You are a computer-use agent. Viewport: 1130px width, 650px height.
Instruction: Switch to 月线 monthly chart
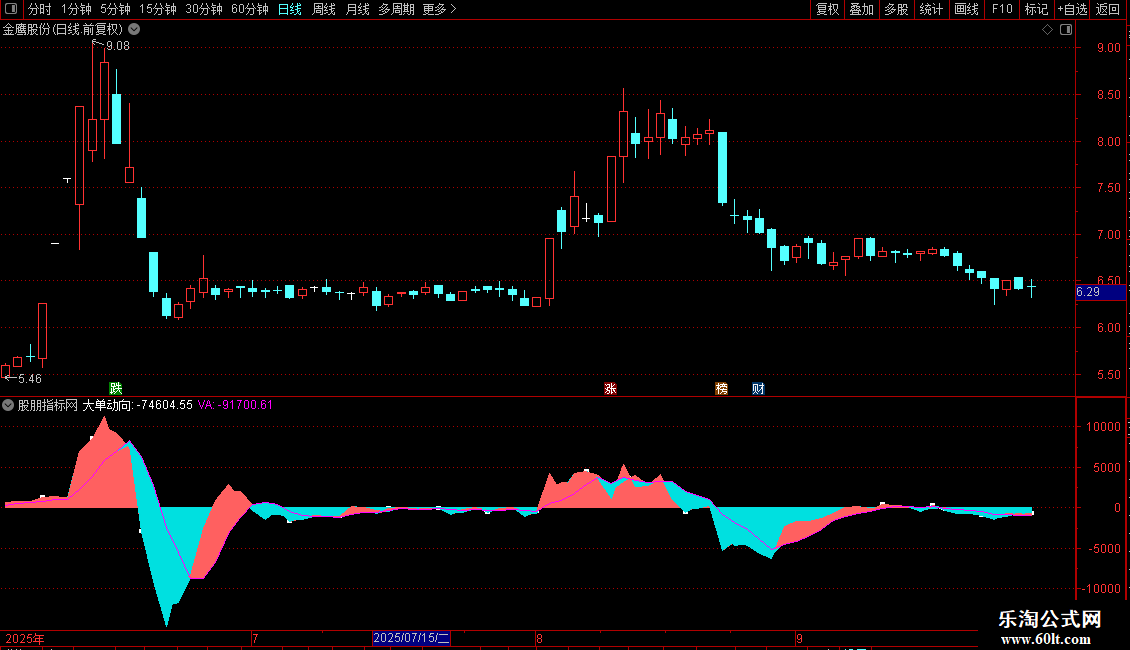coord(357,9)
